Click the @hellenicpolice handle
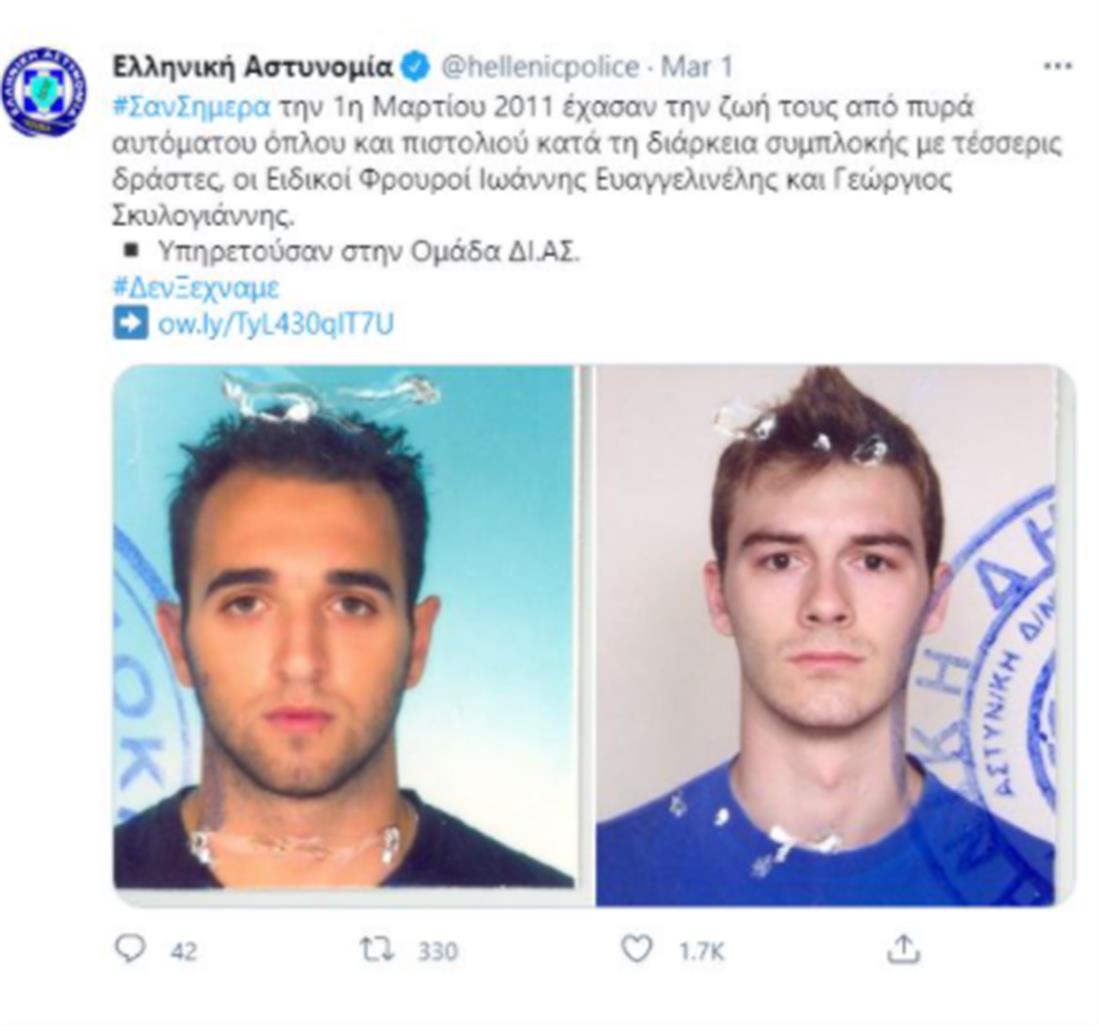This screenshot has height=1031, width=1099. point(540,67)
